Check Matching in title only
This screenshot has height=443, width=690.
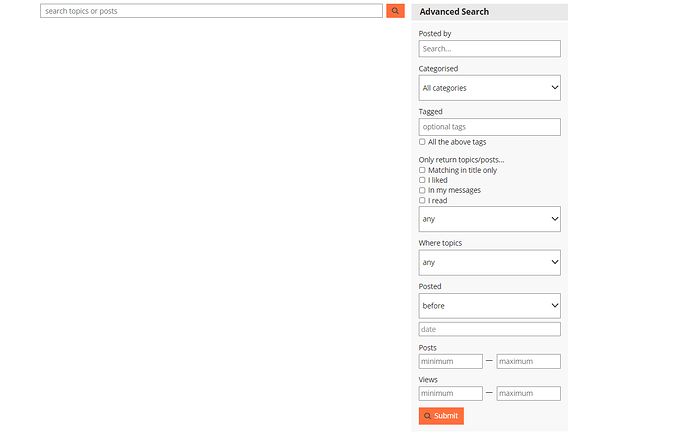pyautogui.click(x=422, y=170)
